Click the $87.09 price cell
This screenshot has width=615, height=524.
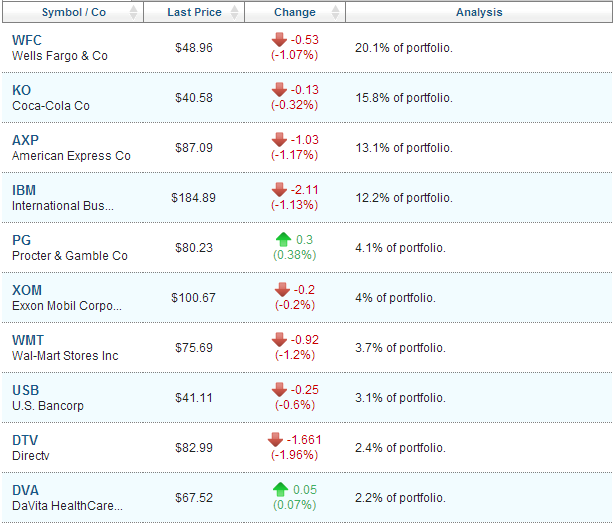click(x=194, y=148)
